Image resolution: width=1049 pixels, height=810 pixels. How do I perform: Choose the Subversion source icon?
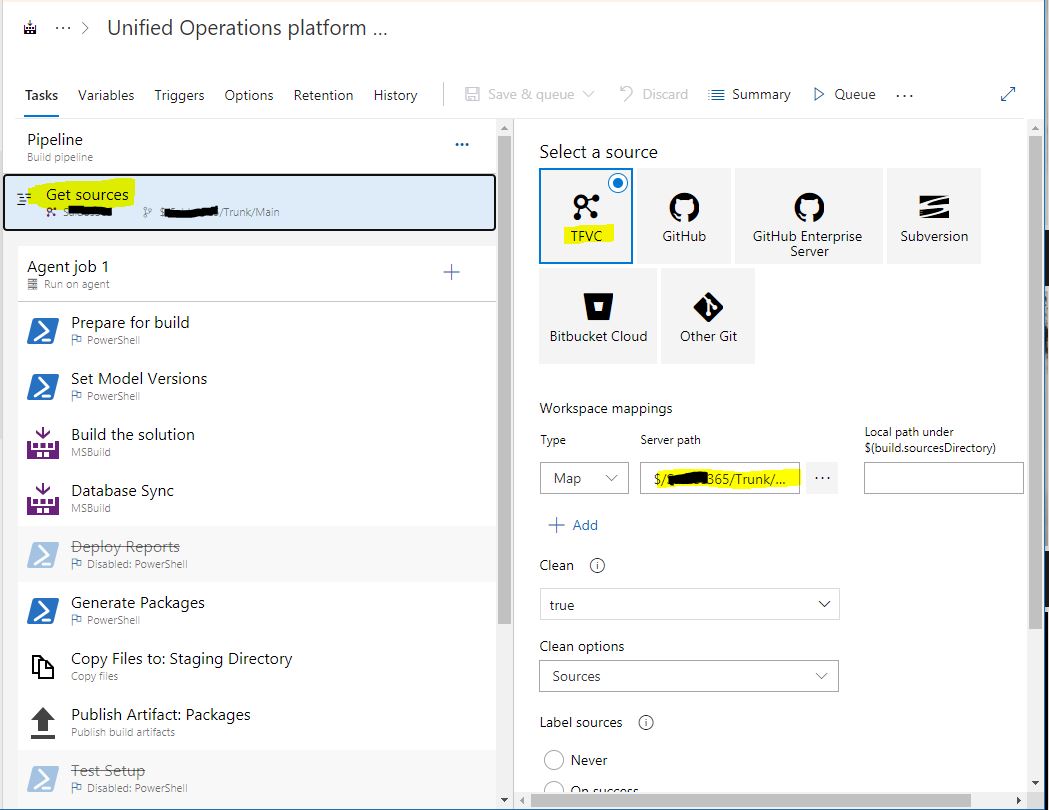tap(933, 207)
